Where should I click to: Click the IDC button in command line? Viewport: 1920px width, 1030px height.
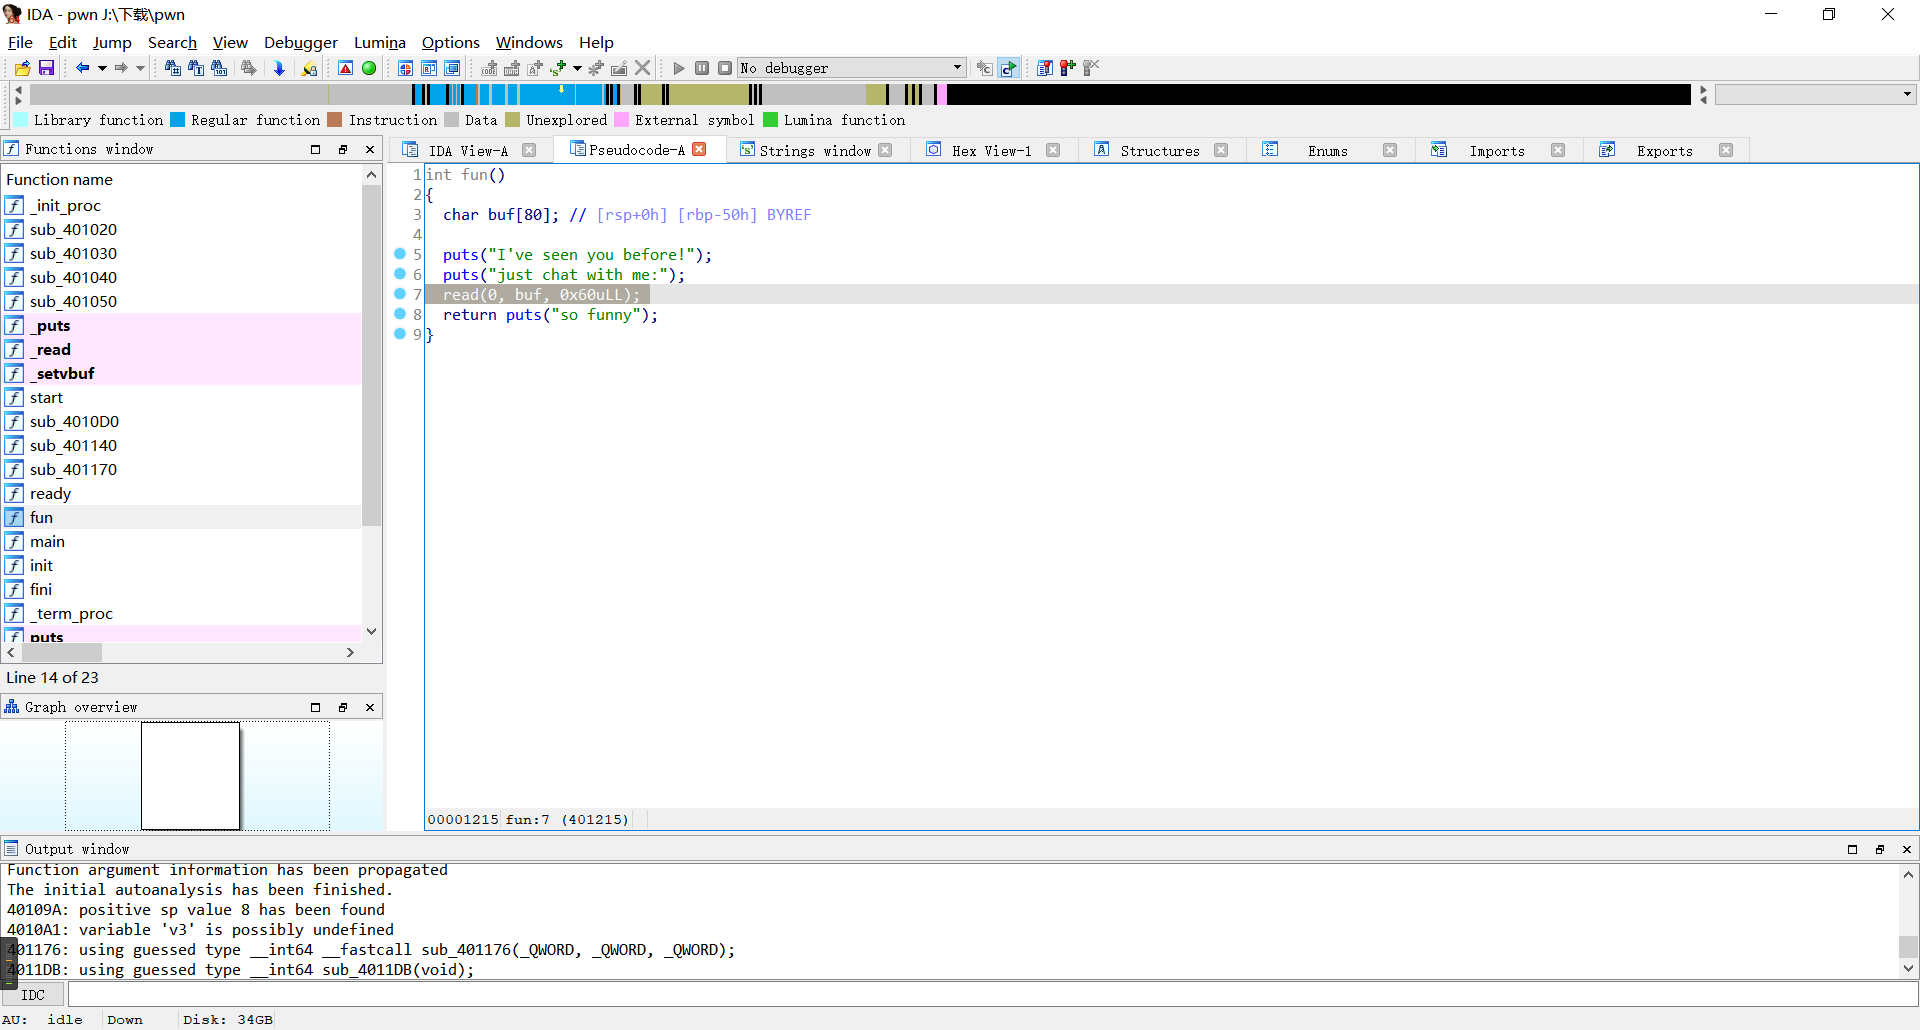[33, 995]
